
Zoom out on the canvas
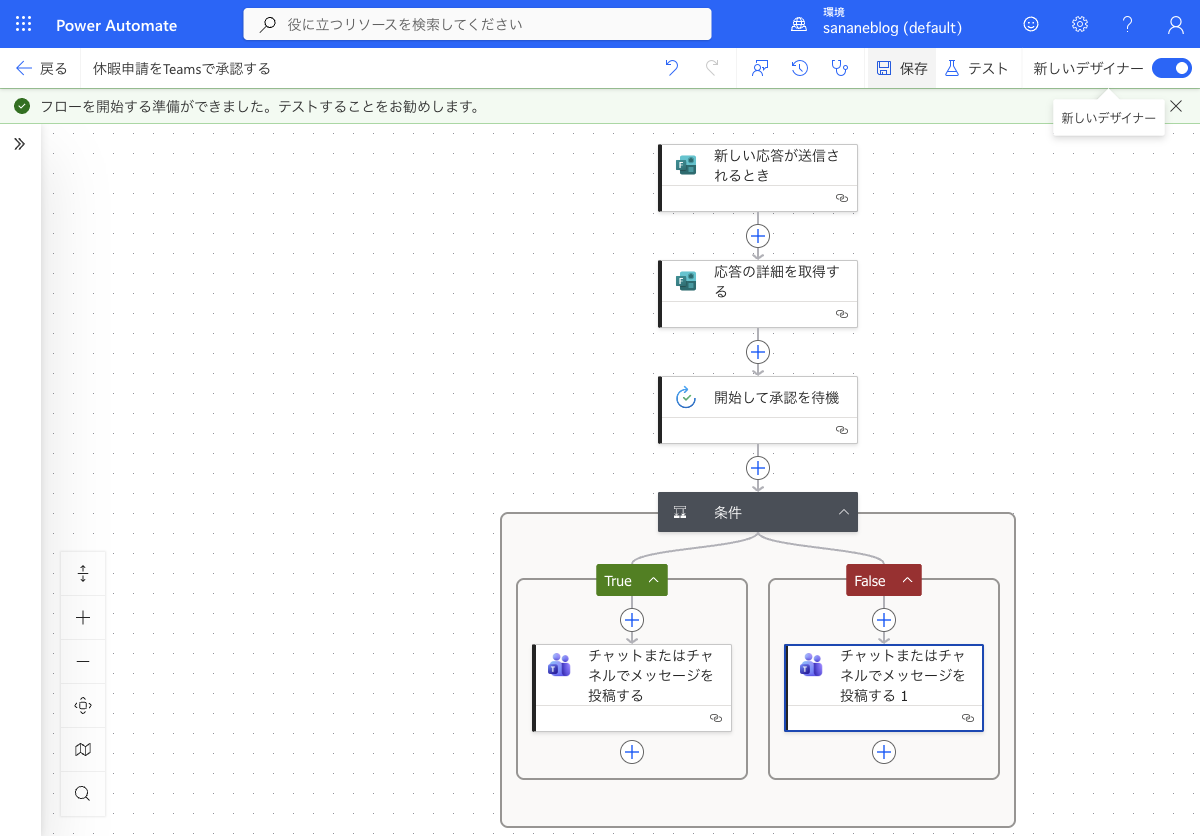pos(83,662)
